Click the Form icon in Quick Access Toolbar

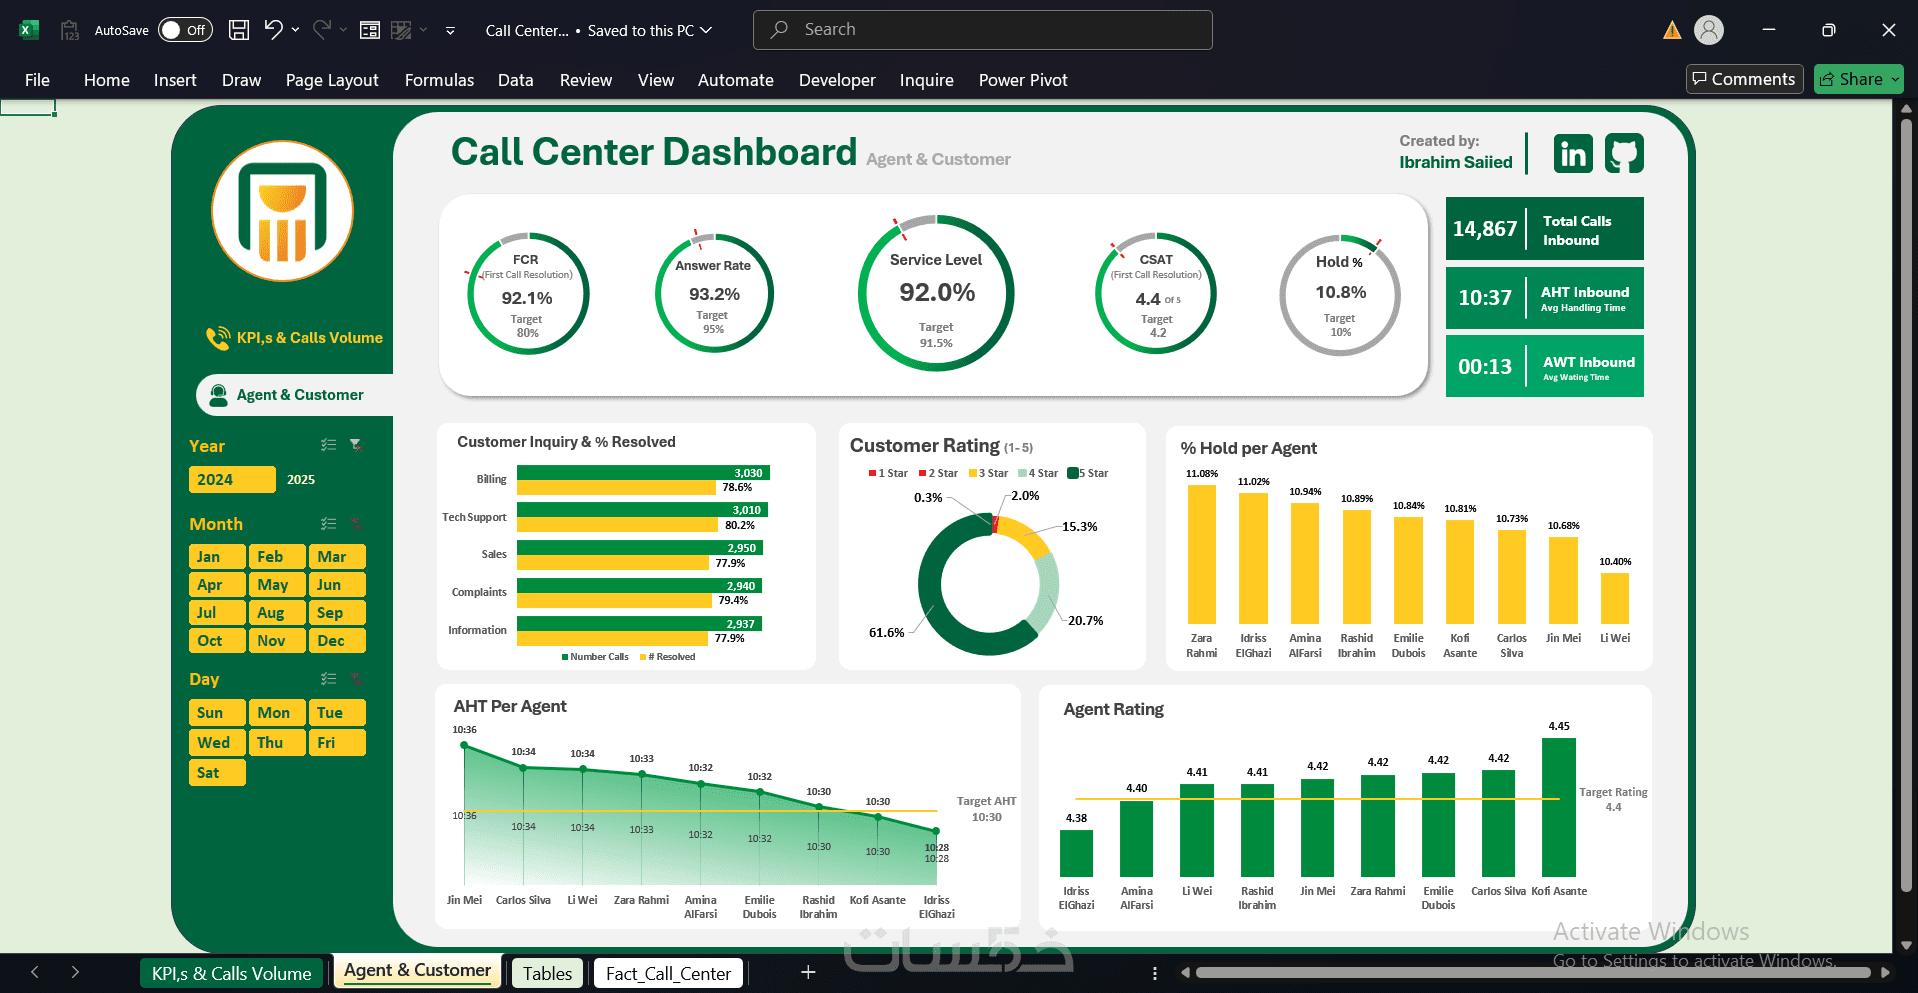(370, 30)
